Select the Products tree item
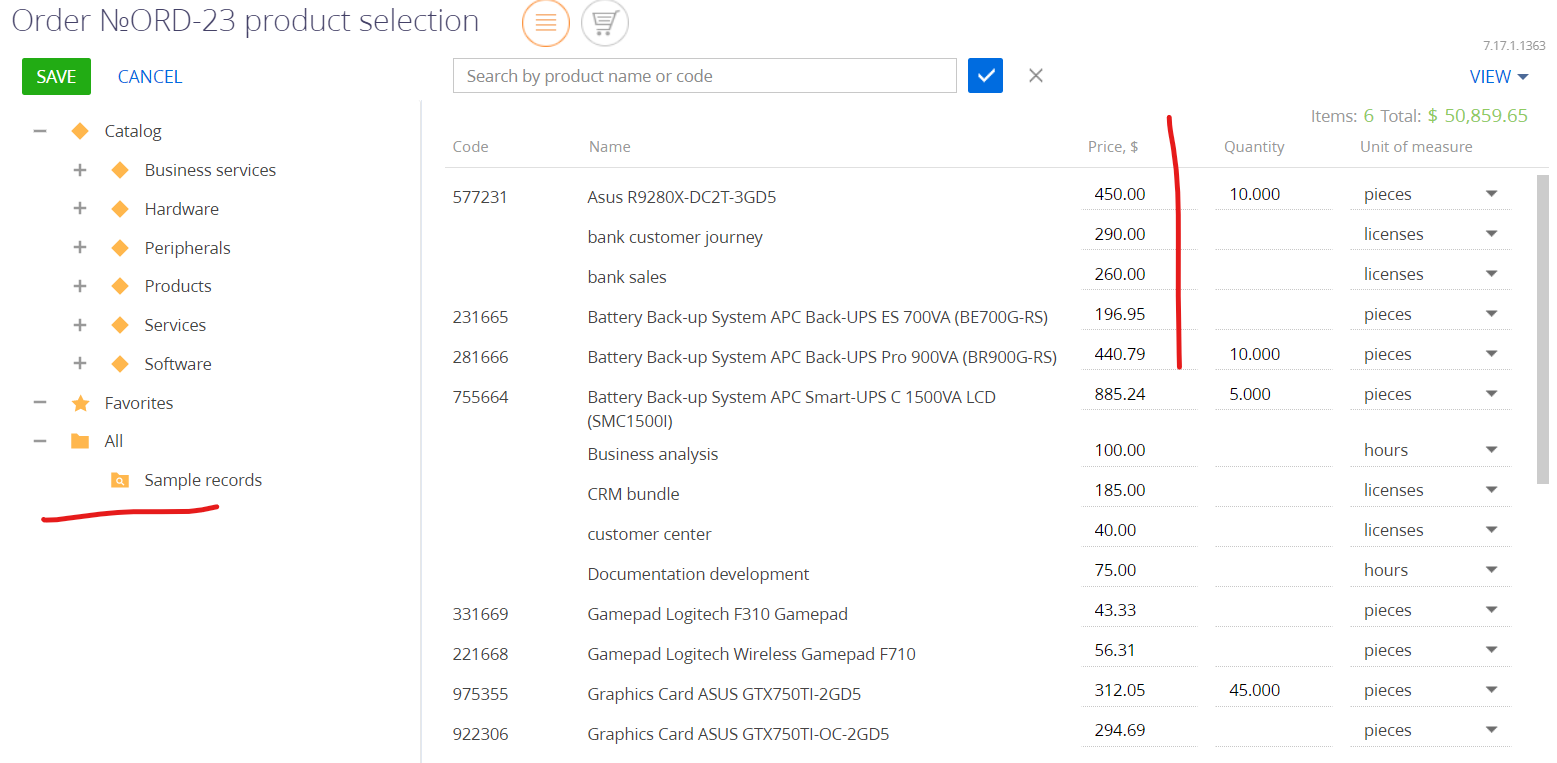The height and width of the screenshot is (763, 1557). 178,286
